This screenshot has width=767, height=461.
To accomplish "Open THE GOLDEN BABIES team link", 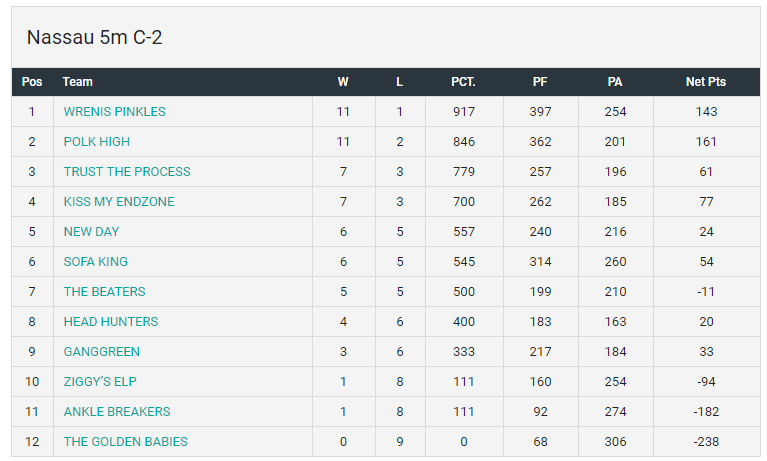I will click(x=125, y=442).
